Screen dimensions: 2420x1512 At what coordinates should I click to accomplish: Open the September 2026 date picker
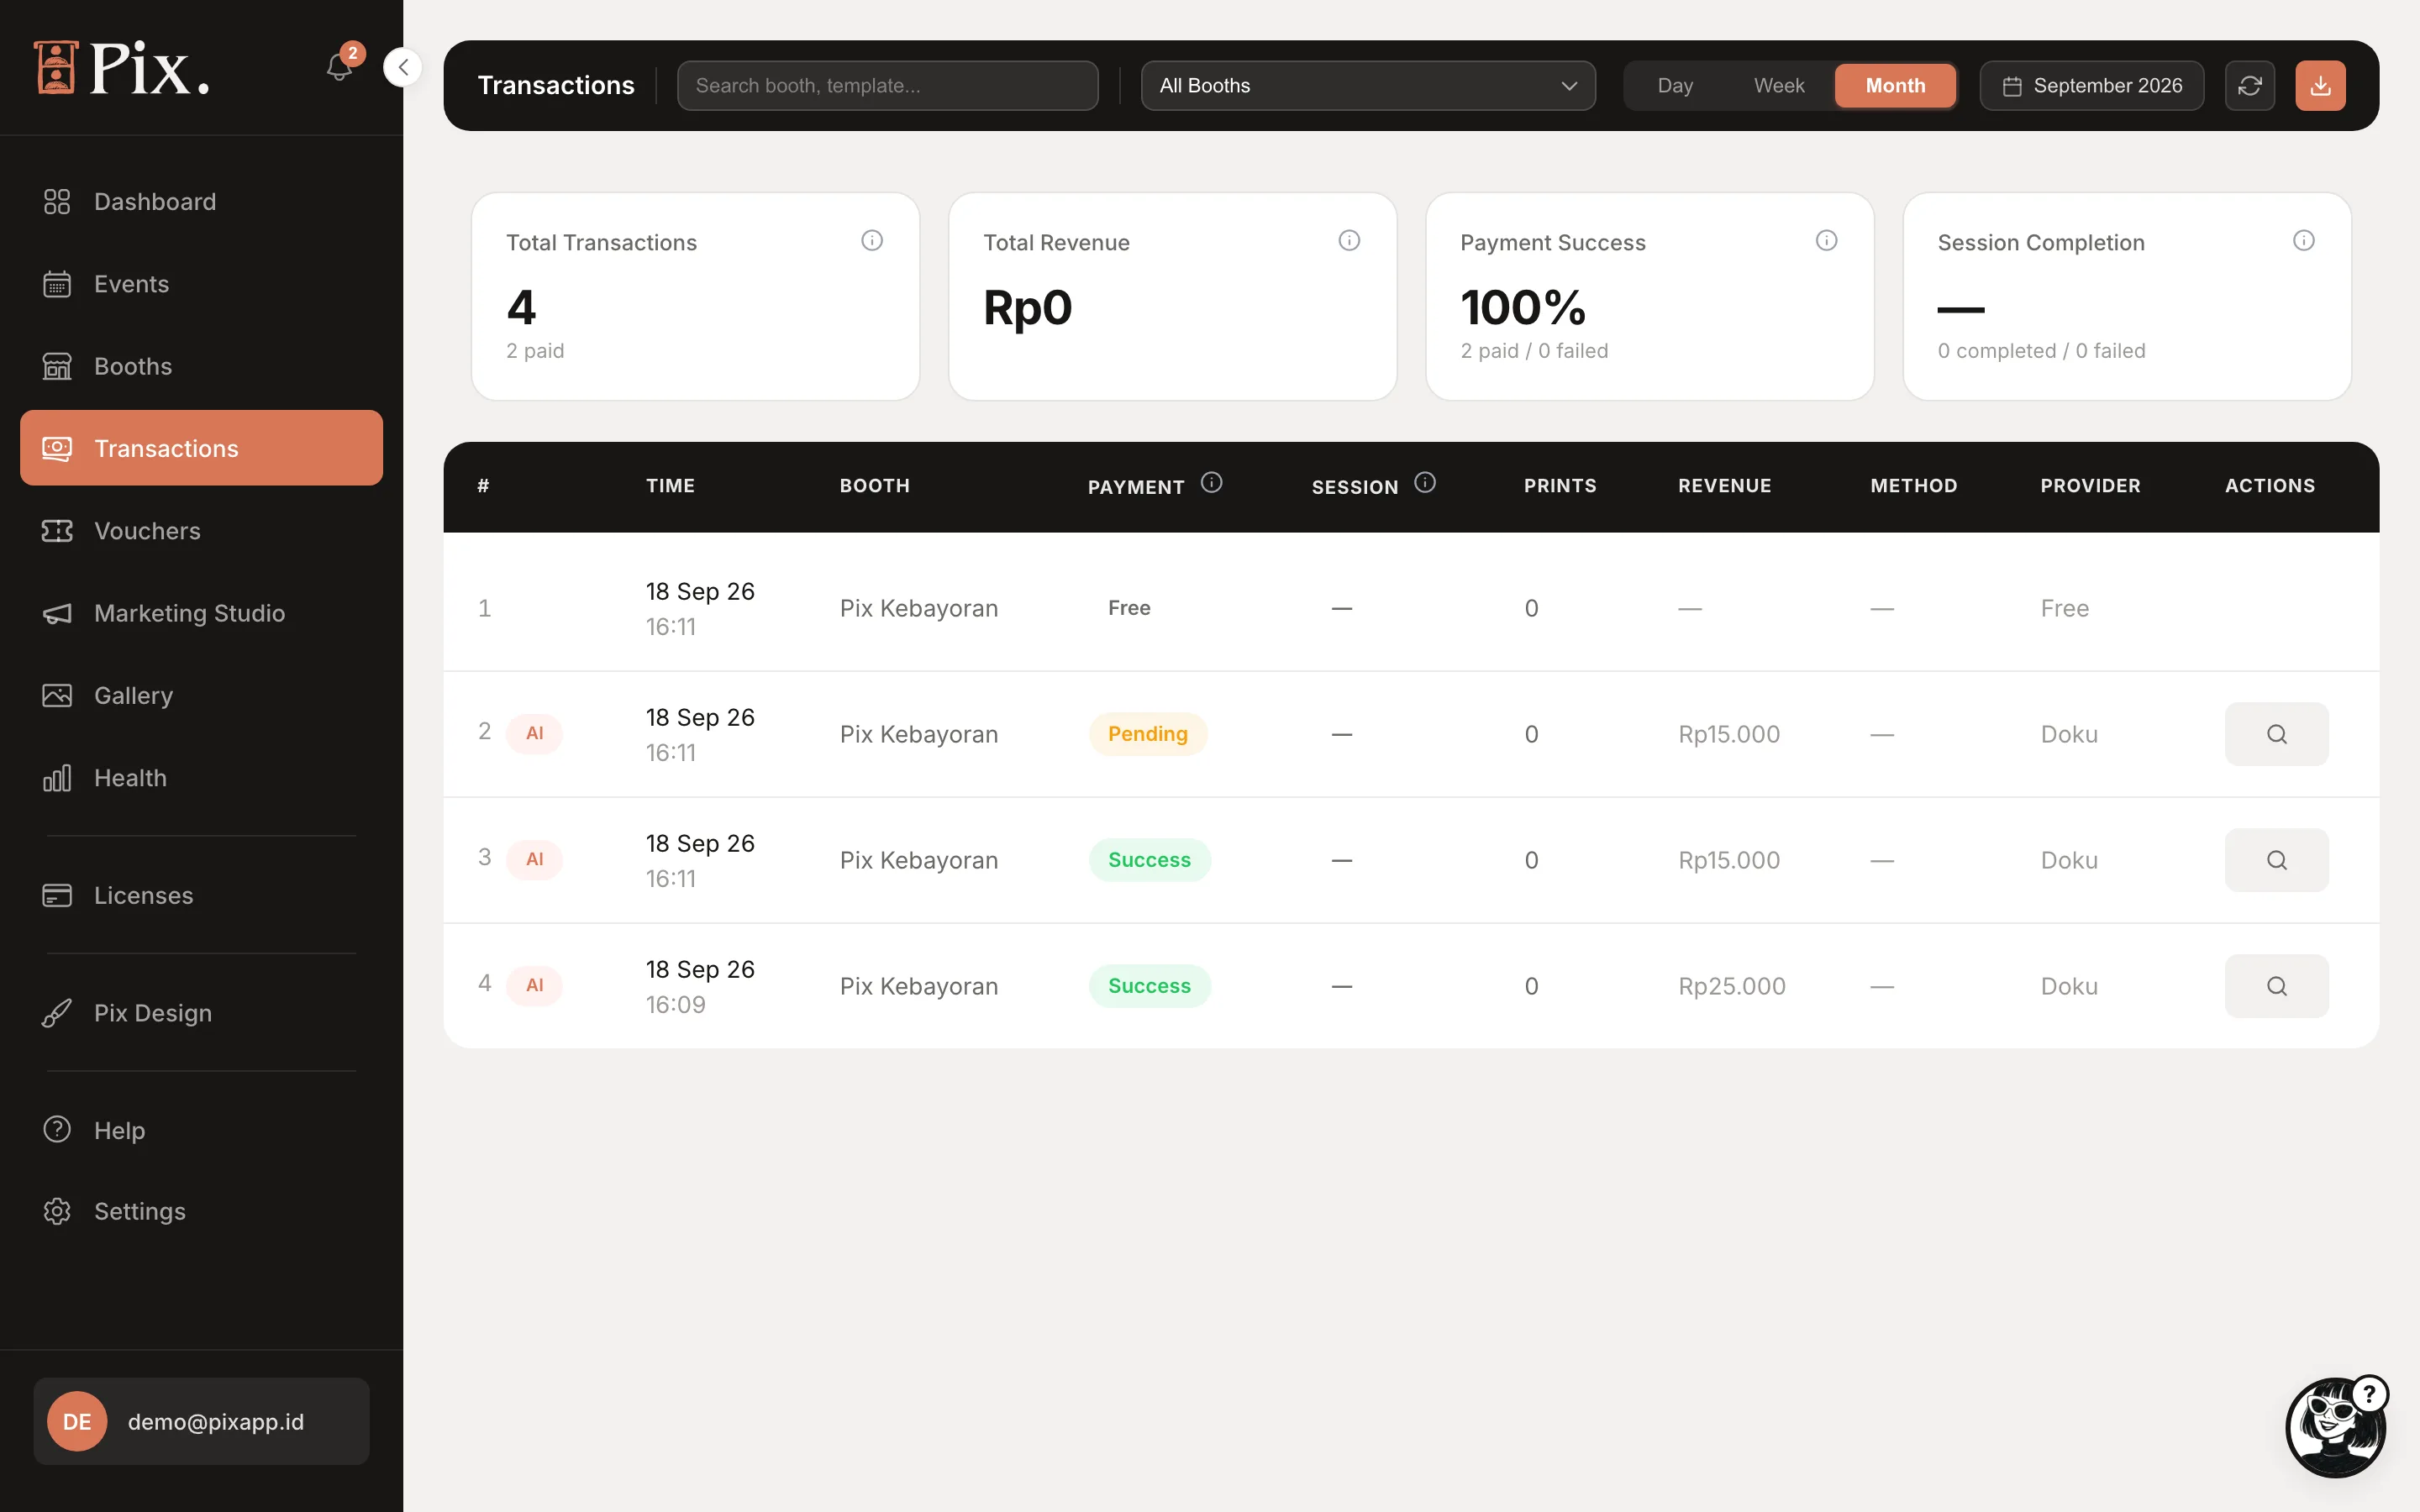point(2091,86)
